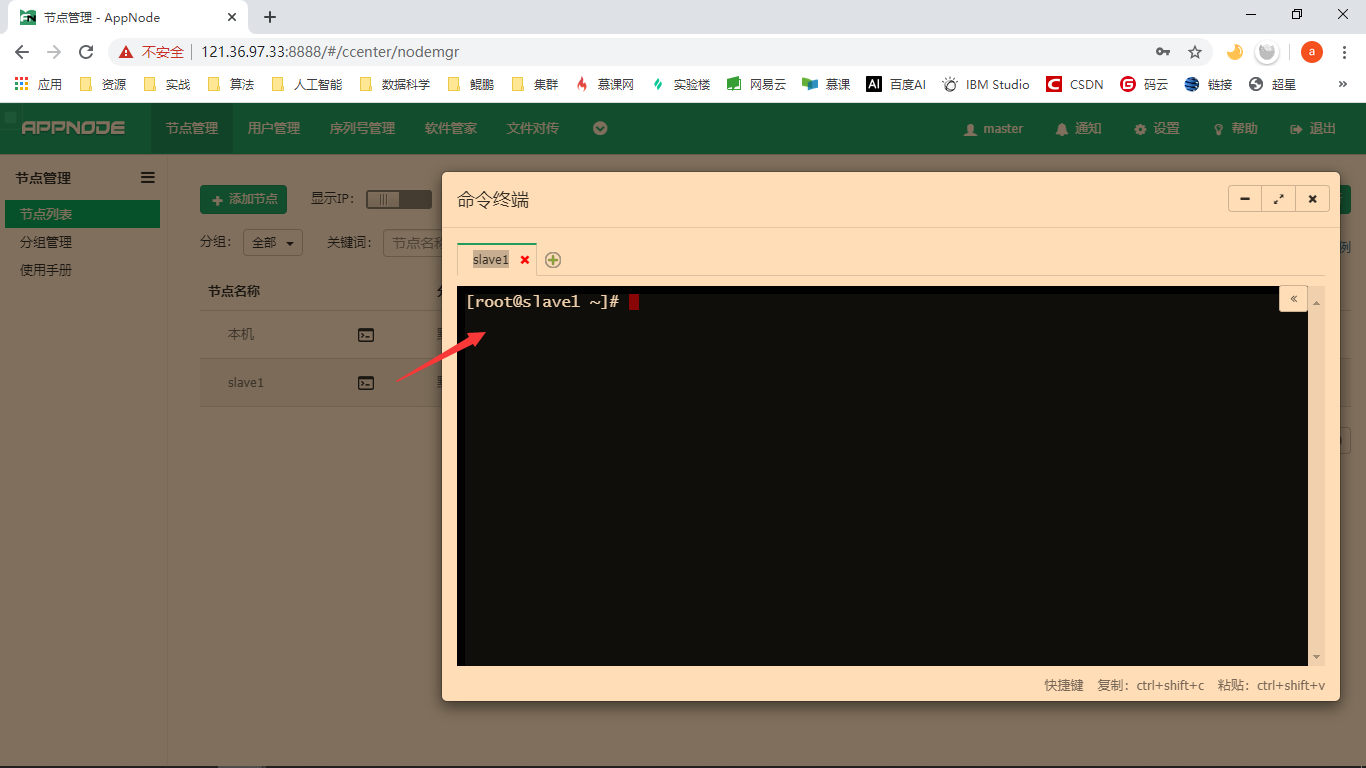Viewport: 1366px width, 768px height.
Task: Open the 实验楼 bookmark
Action: coord(681,84)
